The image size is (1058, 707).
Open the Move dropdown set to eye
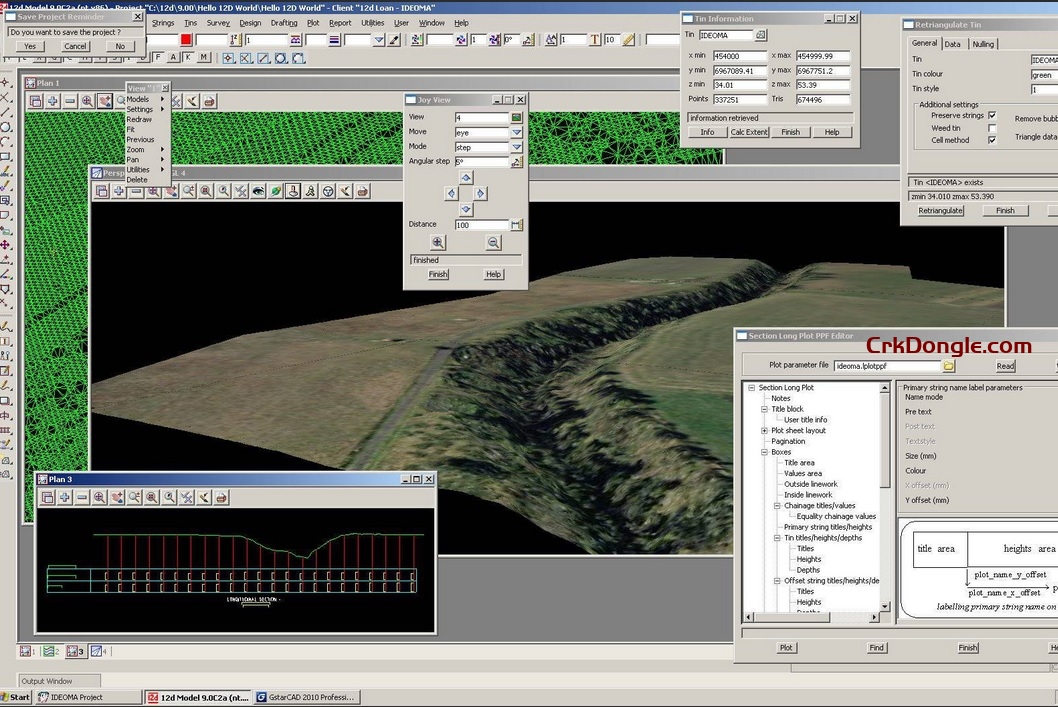(x=516, y=132)
